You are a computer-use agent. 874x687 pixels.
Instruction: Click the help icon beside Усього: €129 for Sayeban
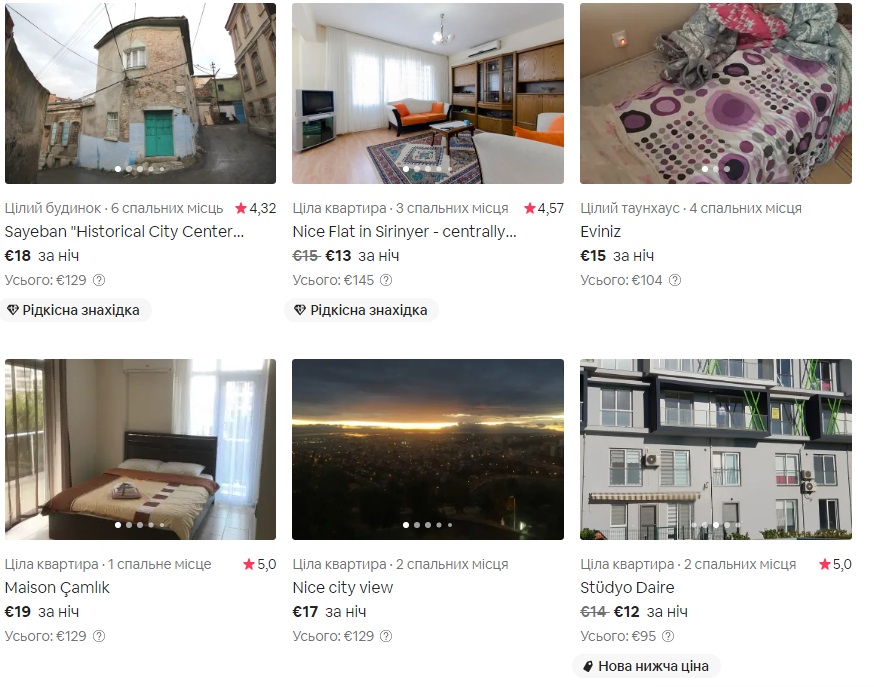[x=99, y=280]
